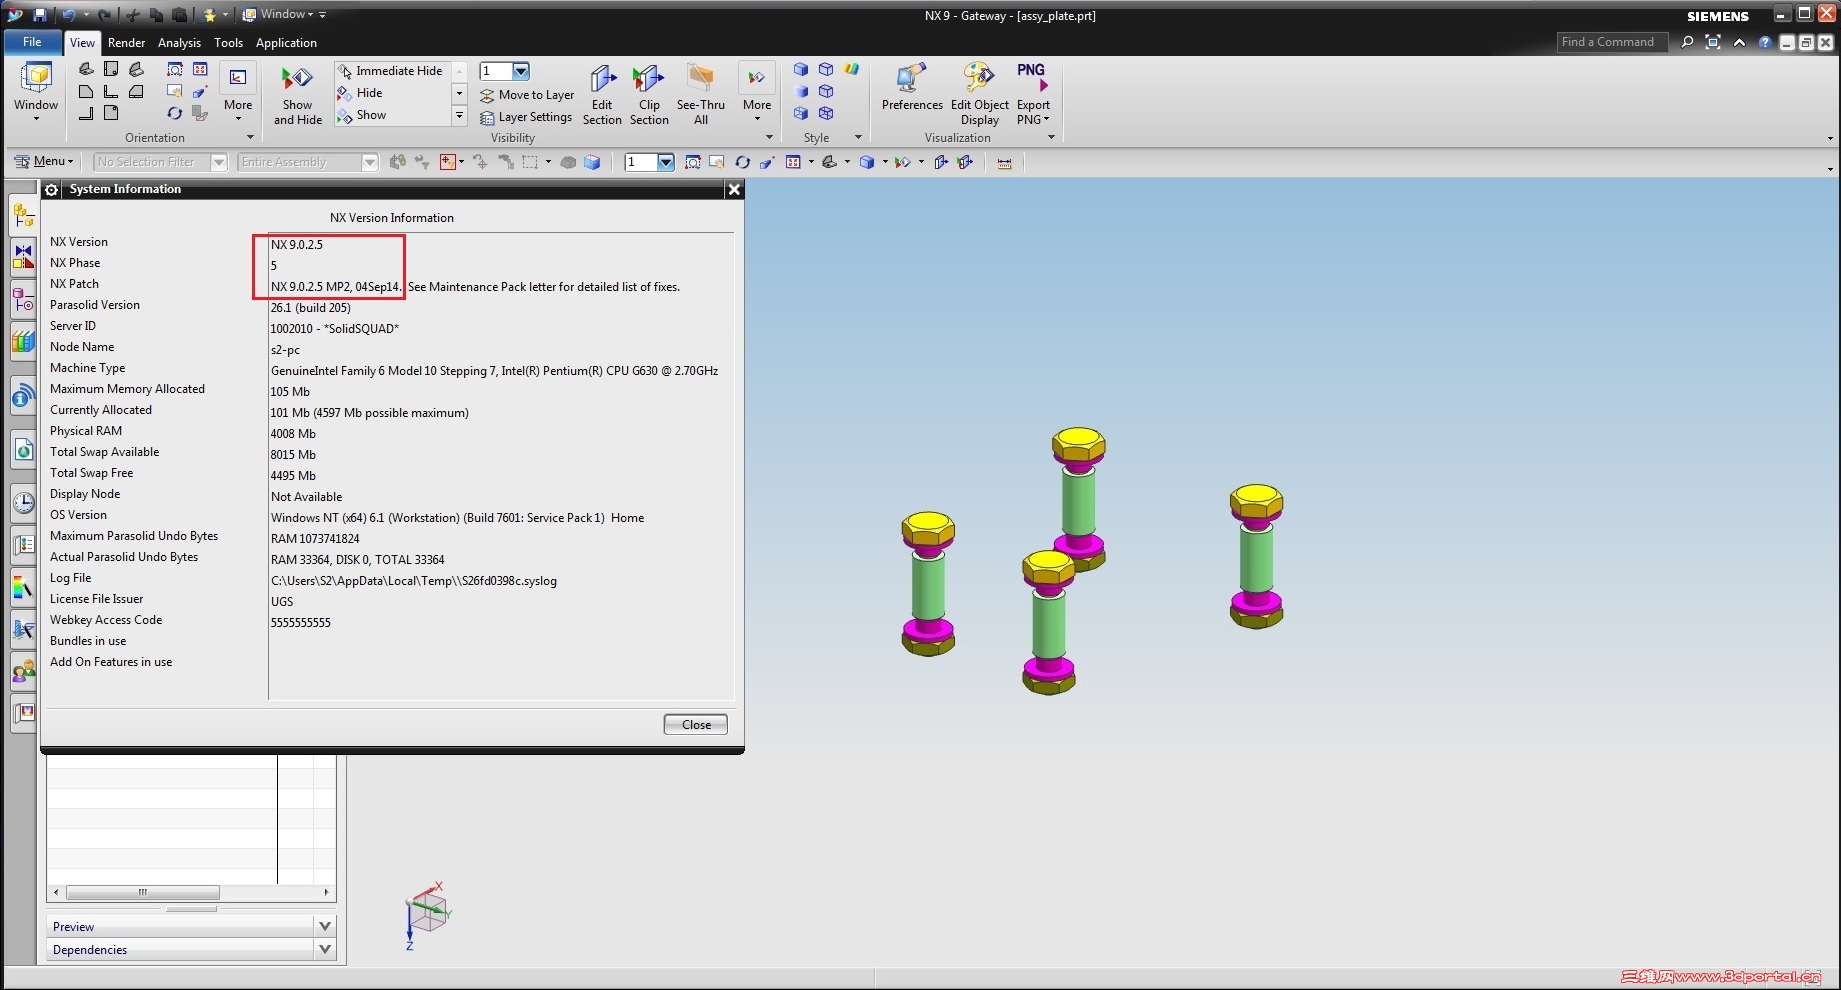Open the Assembly Navigator sidebar tab
The image size is (1841, 990).
23,214
